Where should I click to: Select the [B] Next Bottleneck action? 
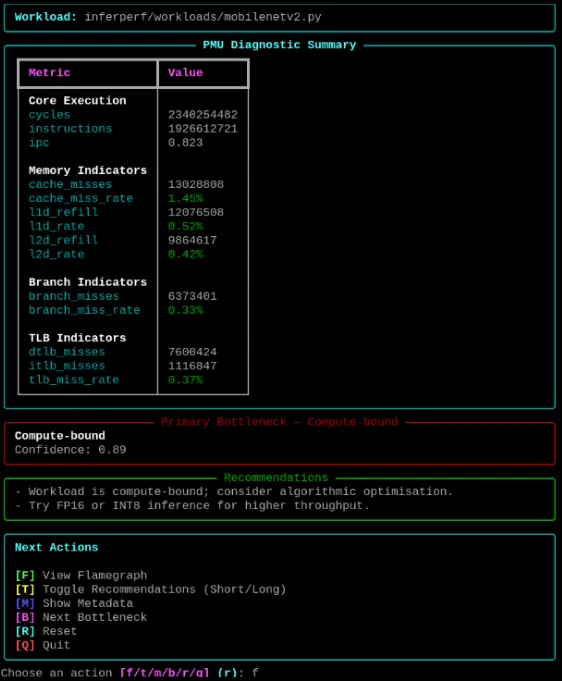click(81, 617)
